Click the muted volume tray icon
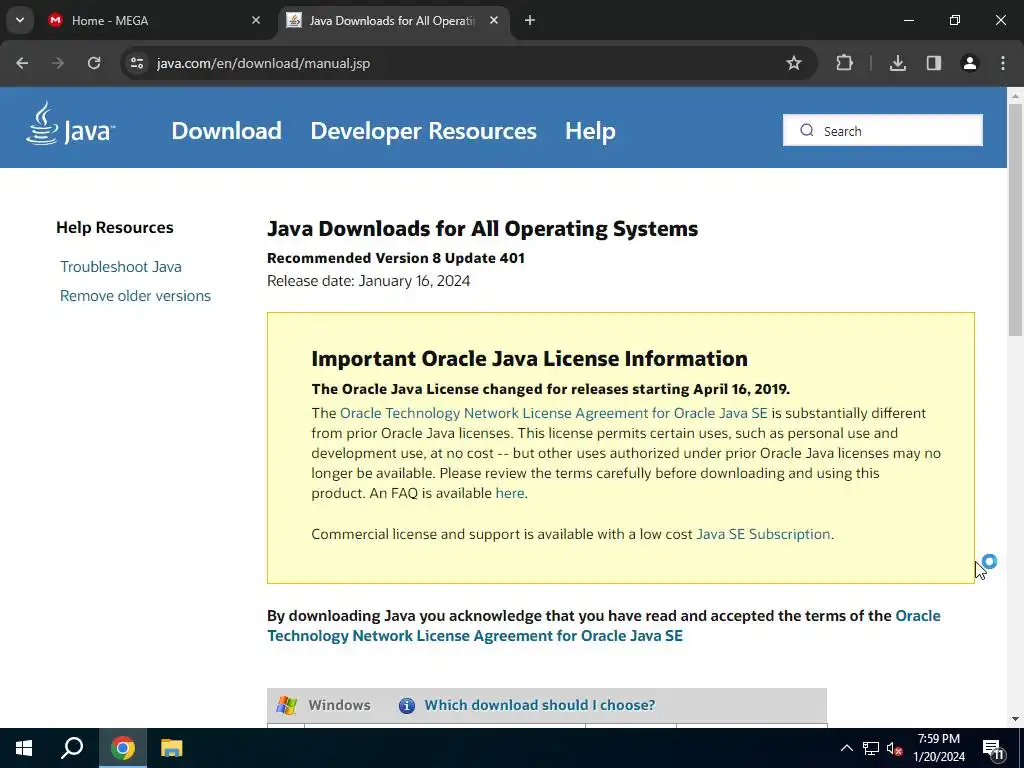 click(894, 748)
